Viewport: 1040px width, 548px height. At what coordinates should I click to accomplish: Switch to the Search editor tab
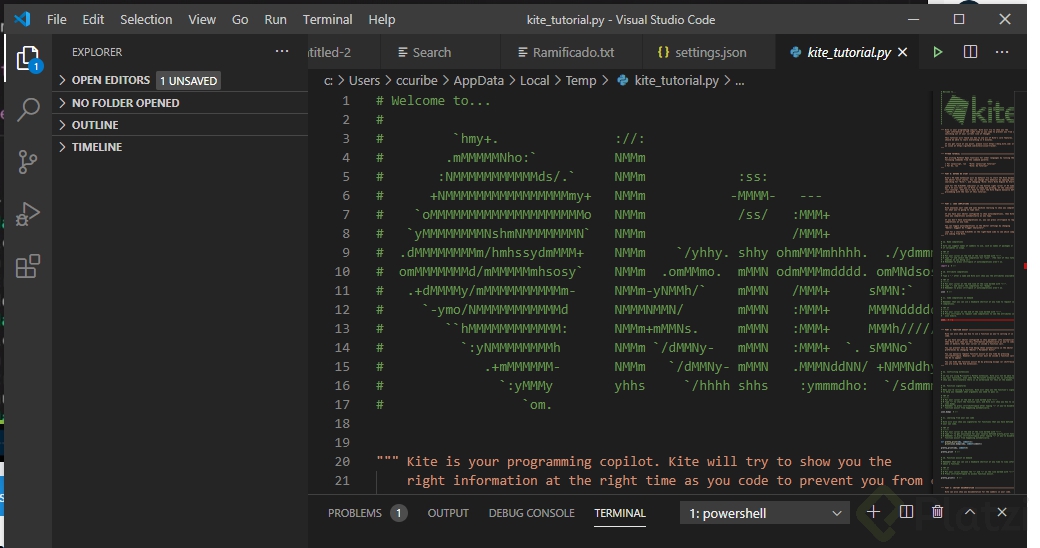[440, 52]
